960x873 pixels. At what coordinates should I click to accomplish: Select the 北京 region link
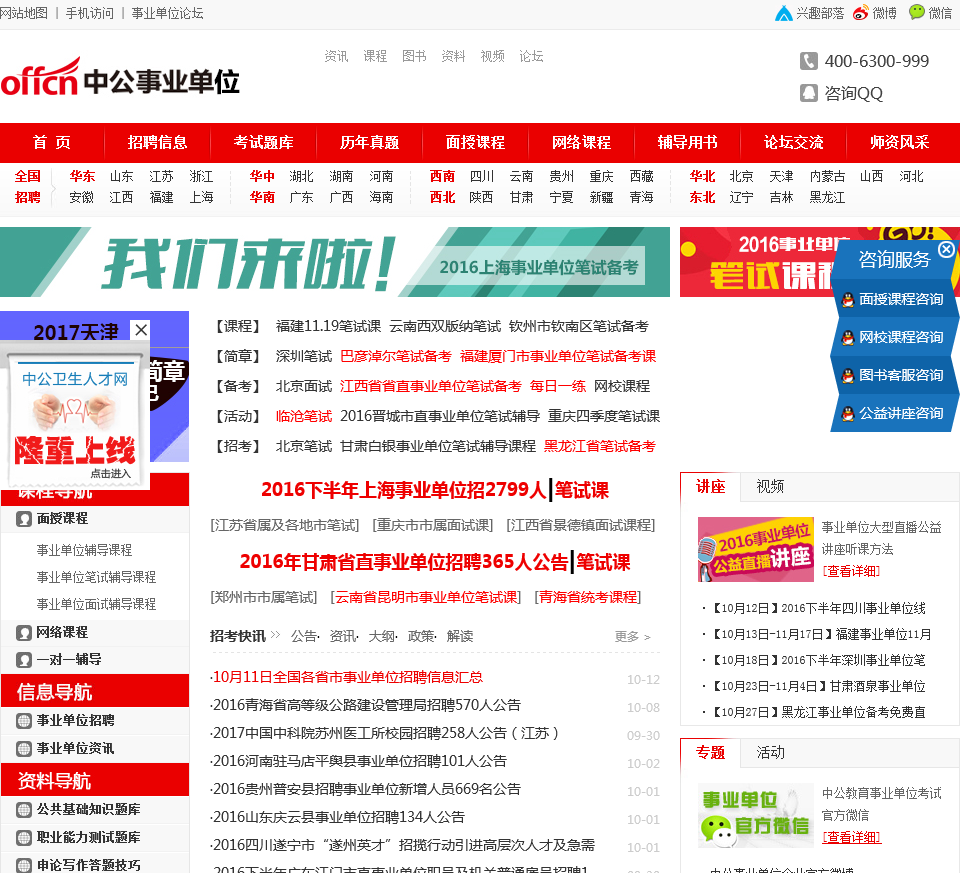click(x=741, y=176)
